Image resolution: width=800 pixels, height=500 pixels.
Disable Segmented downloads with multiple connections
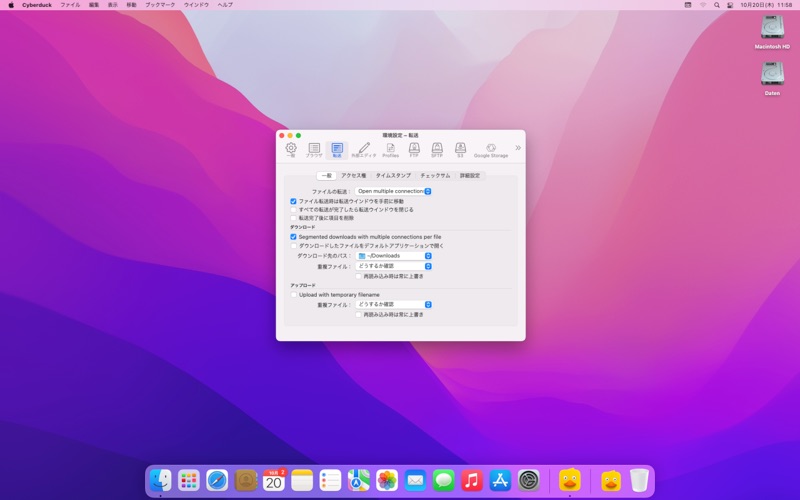(293, 237)
